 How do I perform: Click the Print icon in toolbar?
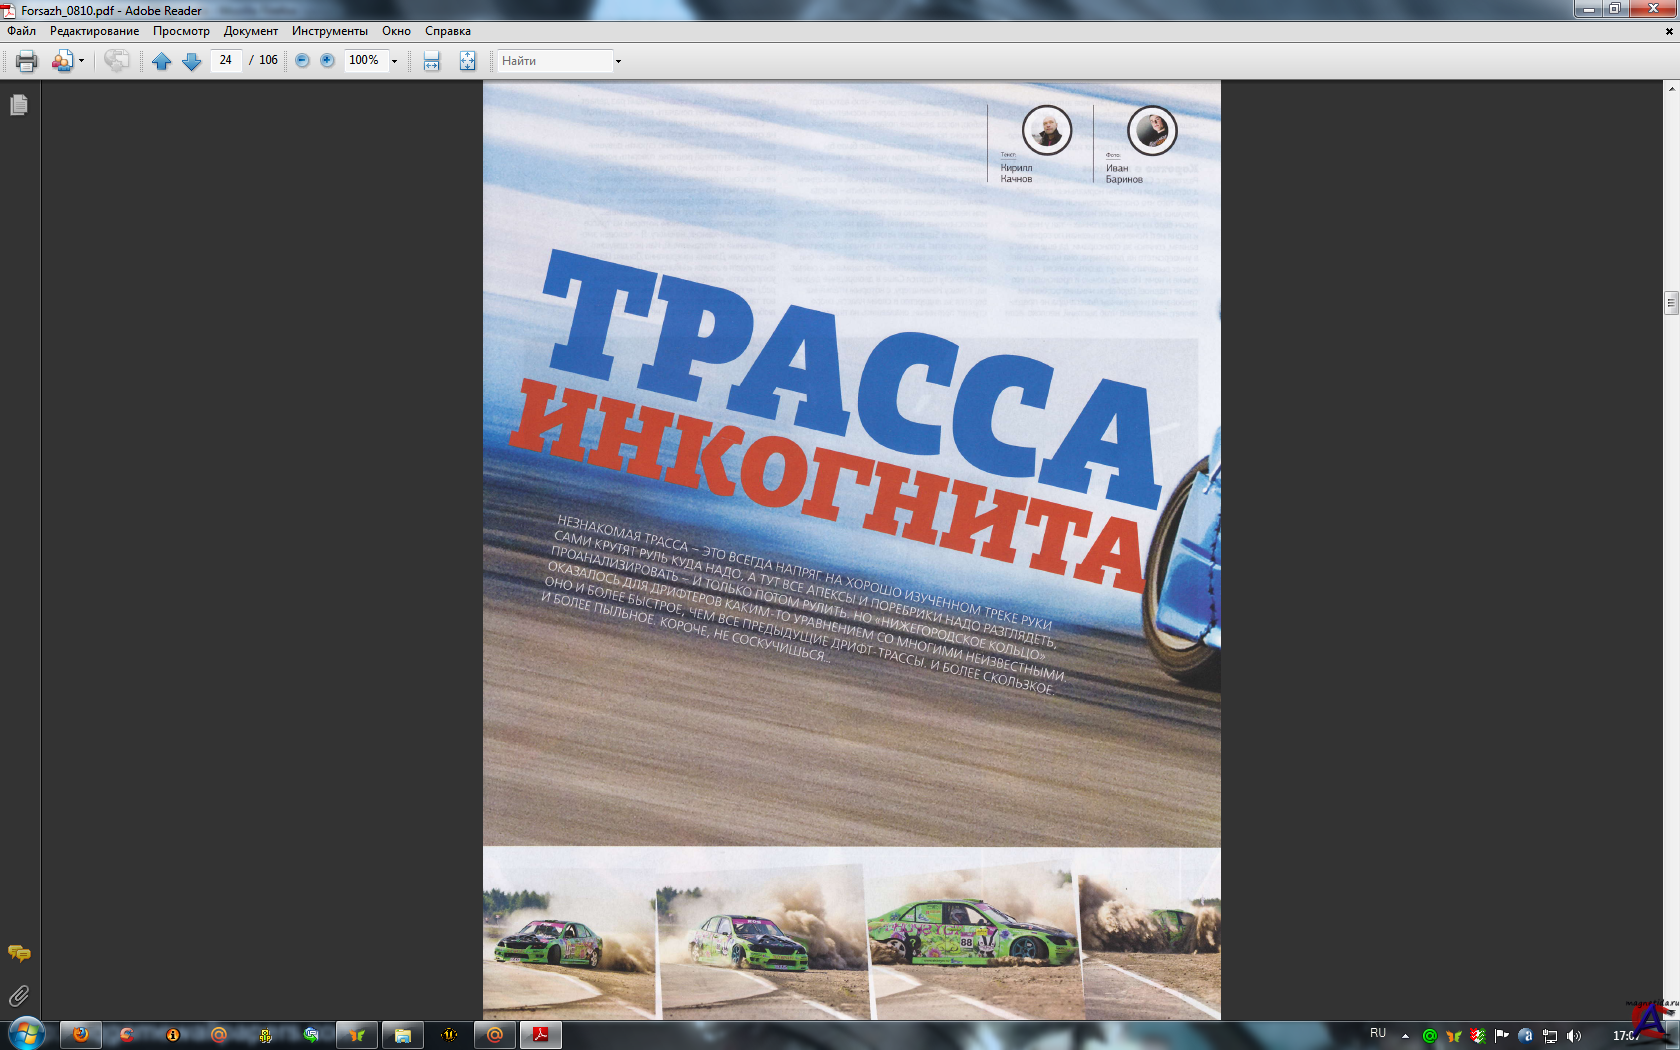(27, 61)
